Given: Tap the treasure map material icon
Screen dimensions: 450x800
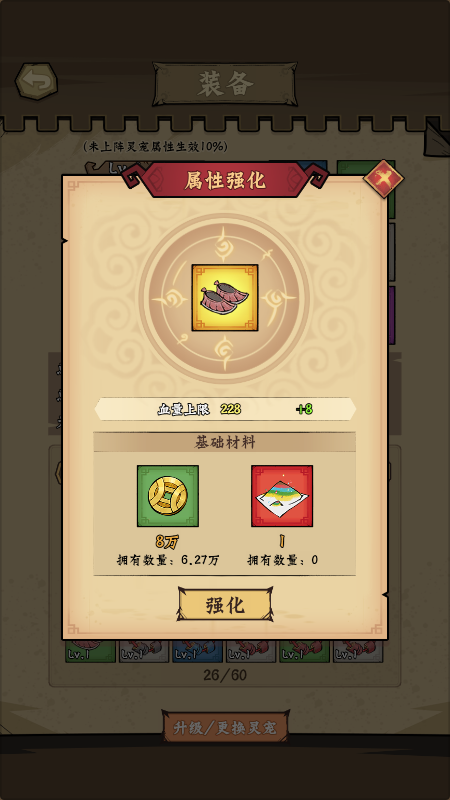Looking at the screenshot, I should [x=282, y=495].
